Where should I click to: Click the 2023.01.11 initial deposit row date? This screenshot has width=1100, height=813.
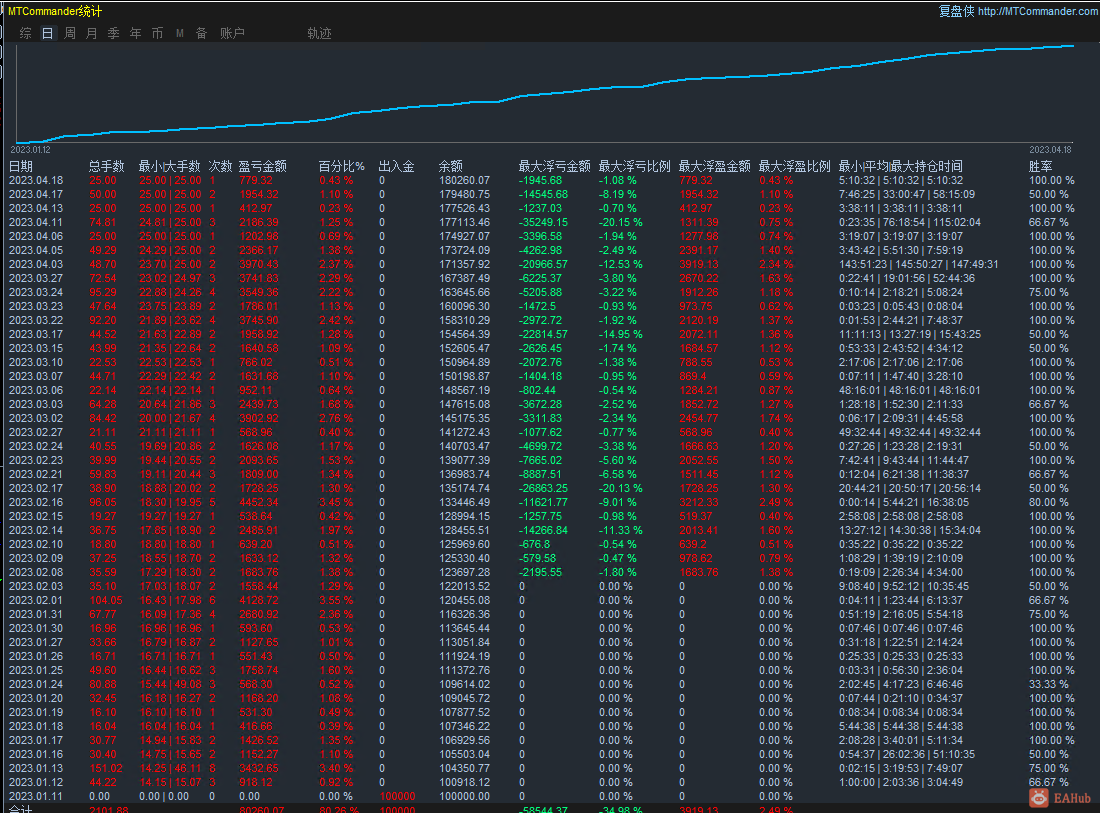36,797
